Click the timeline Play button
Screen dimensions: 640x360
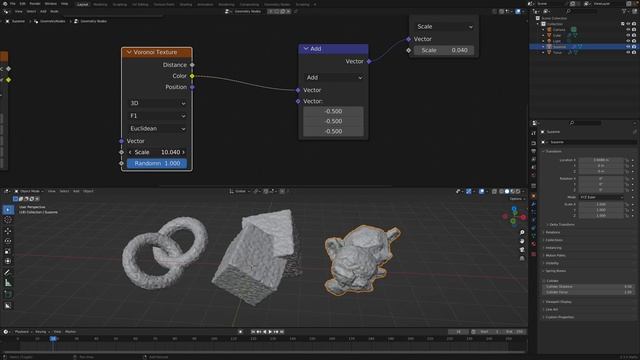tap(270, 332)
